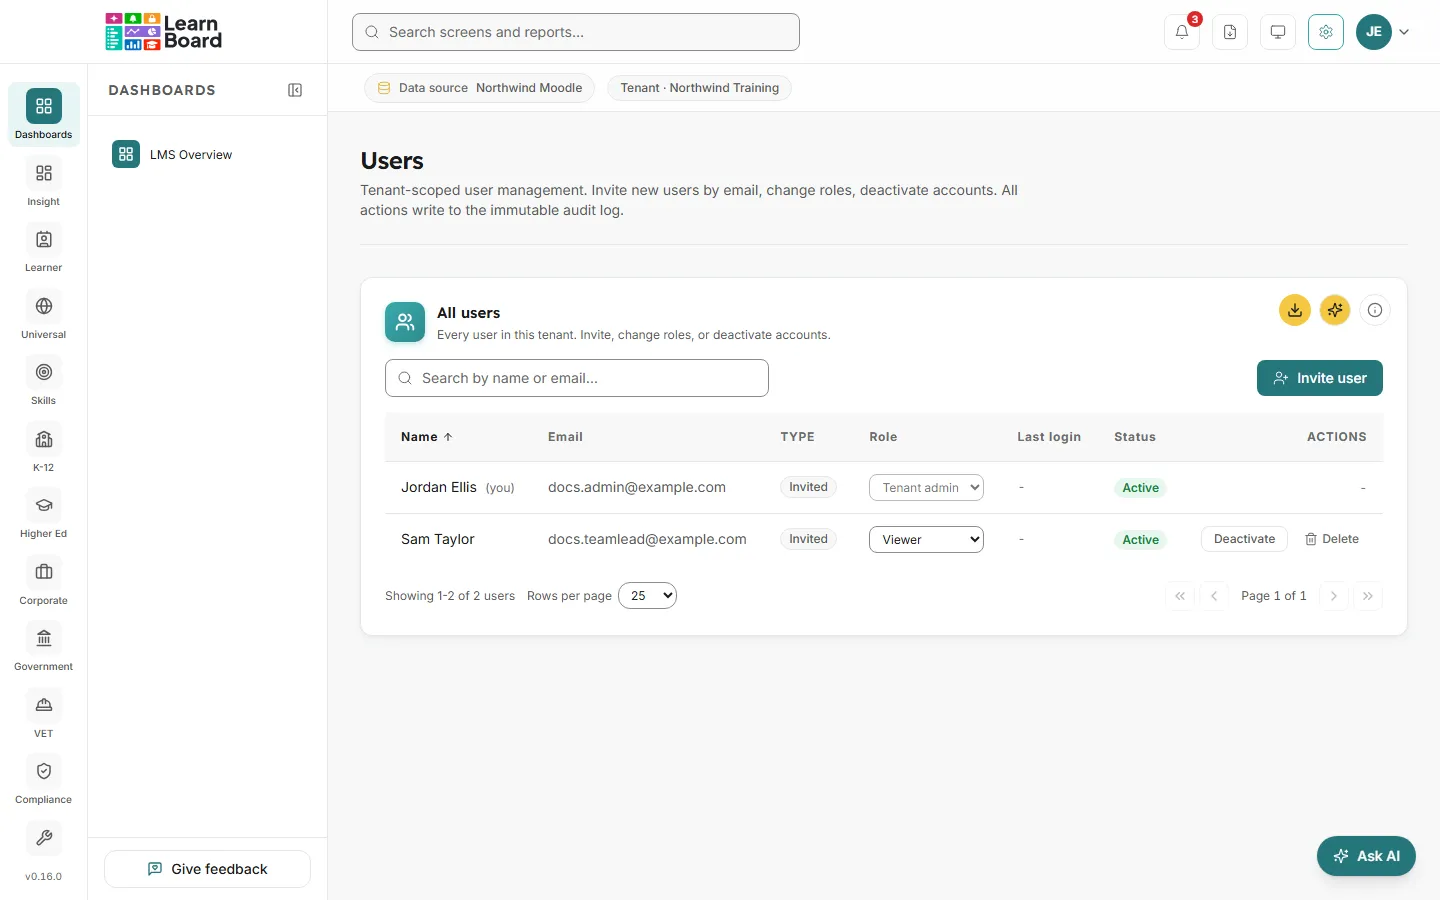Jump to first page of users

click(1180, 596)
